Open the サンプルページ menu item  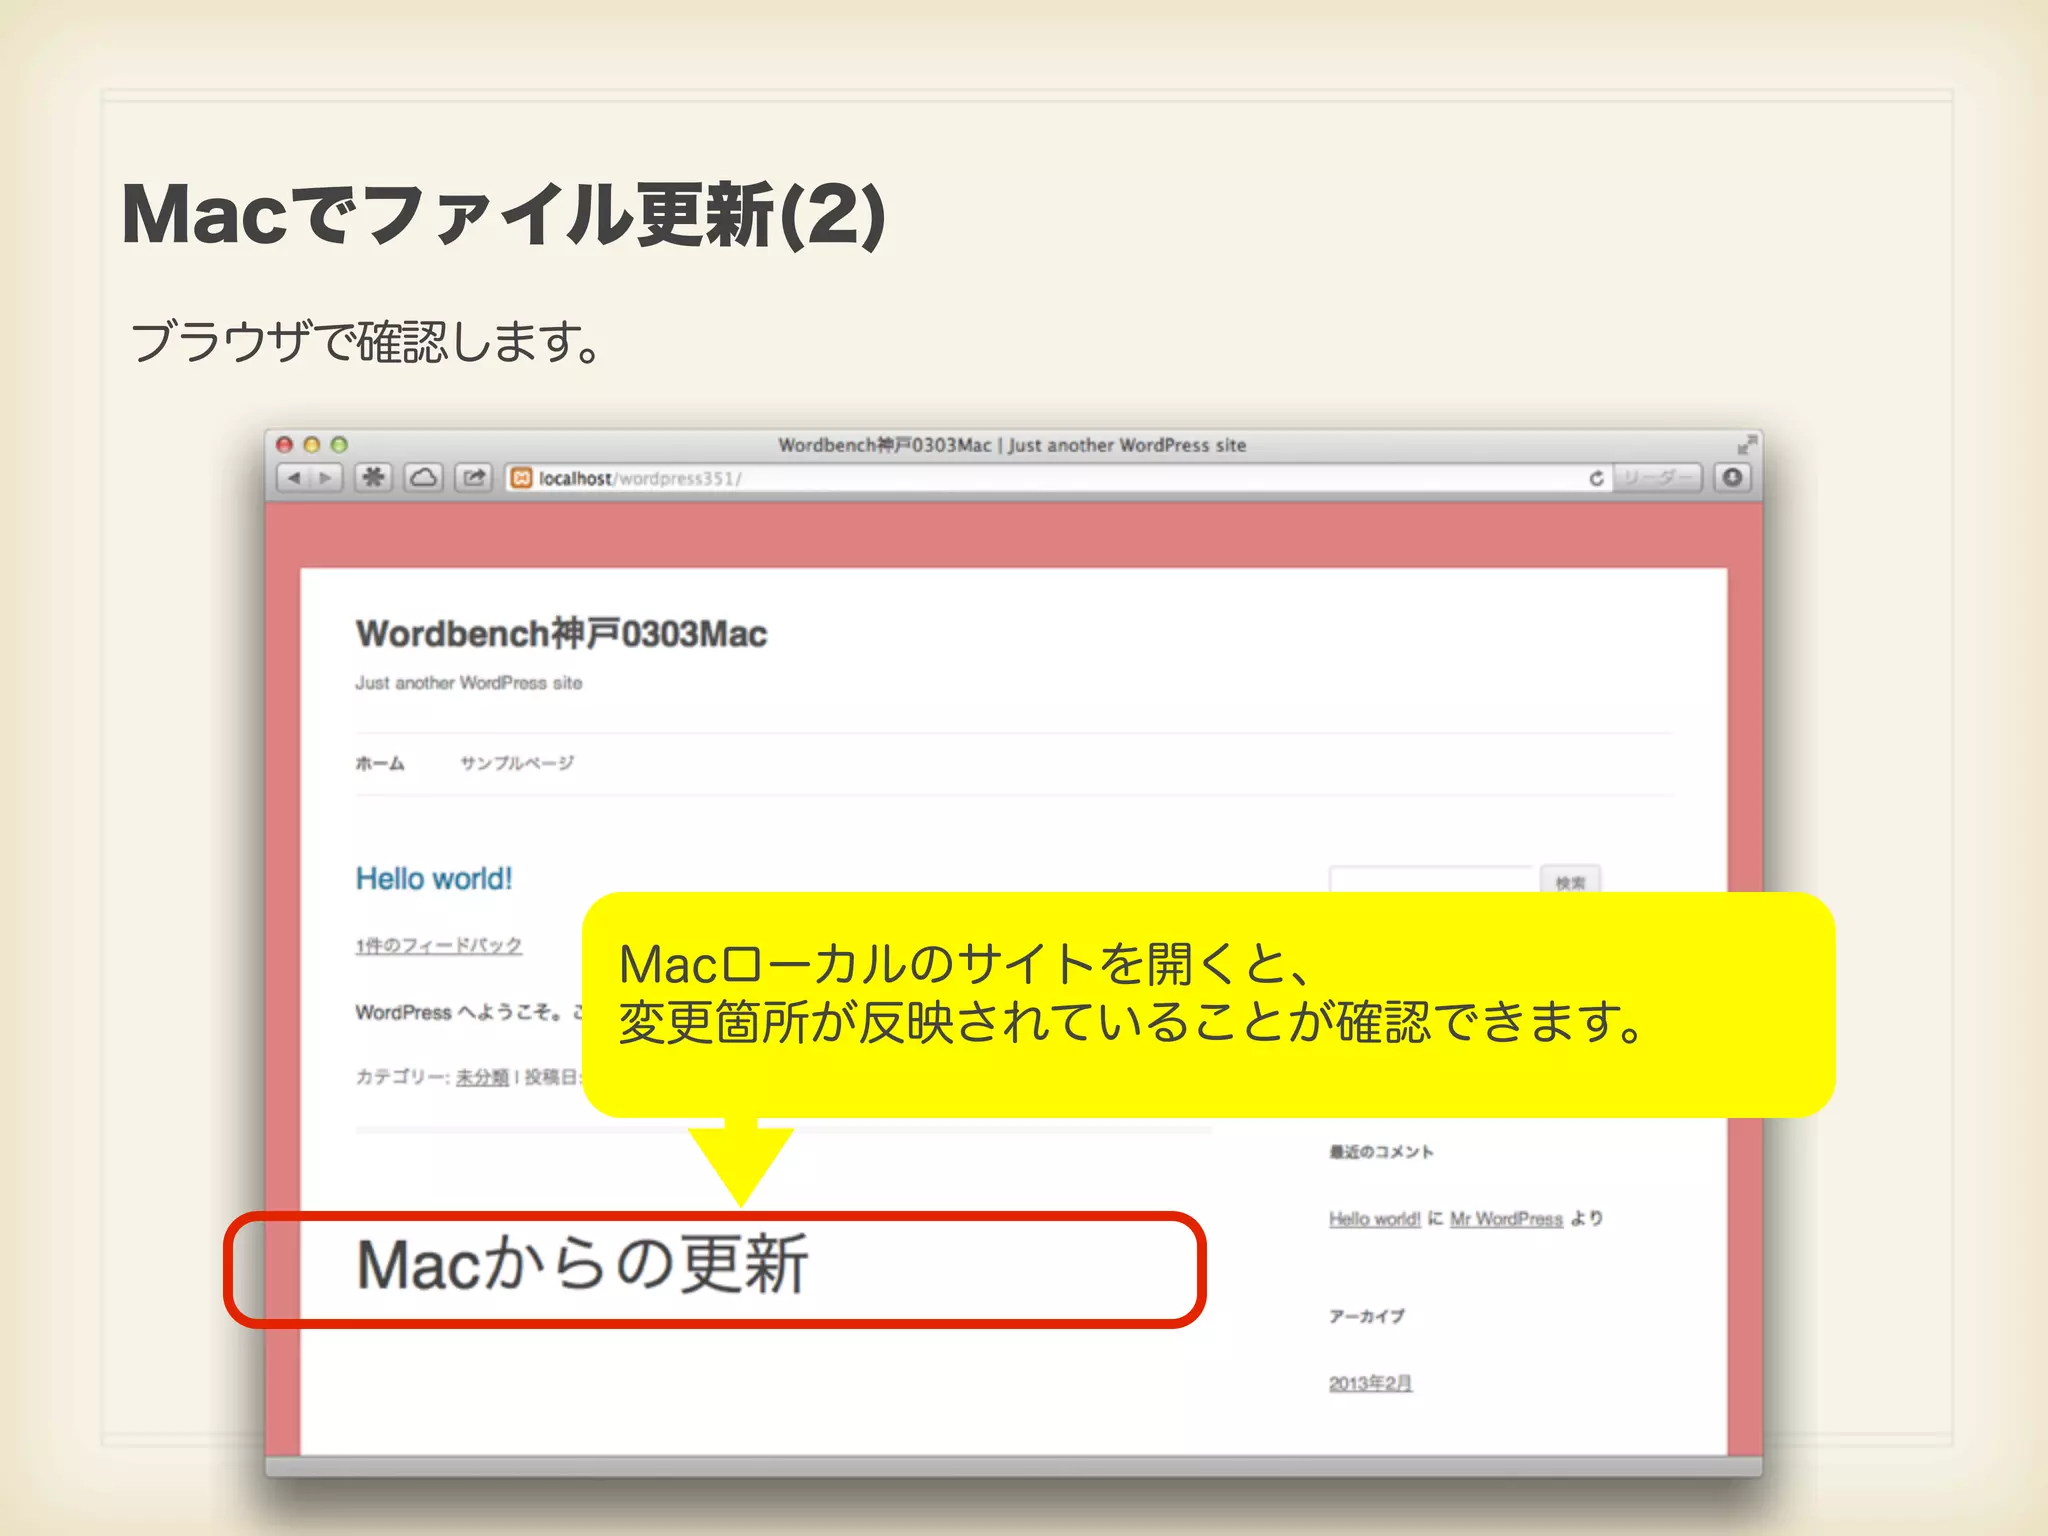[x=517, y=763]
